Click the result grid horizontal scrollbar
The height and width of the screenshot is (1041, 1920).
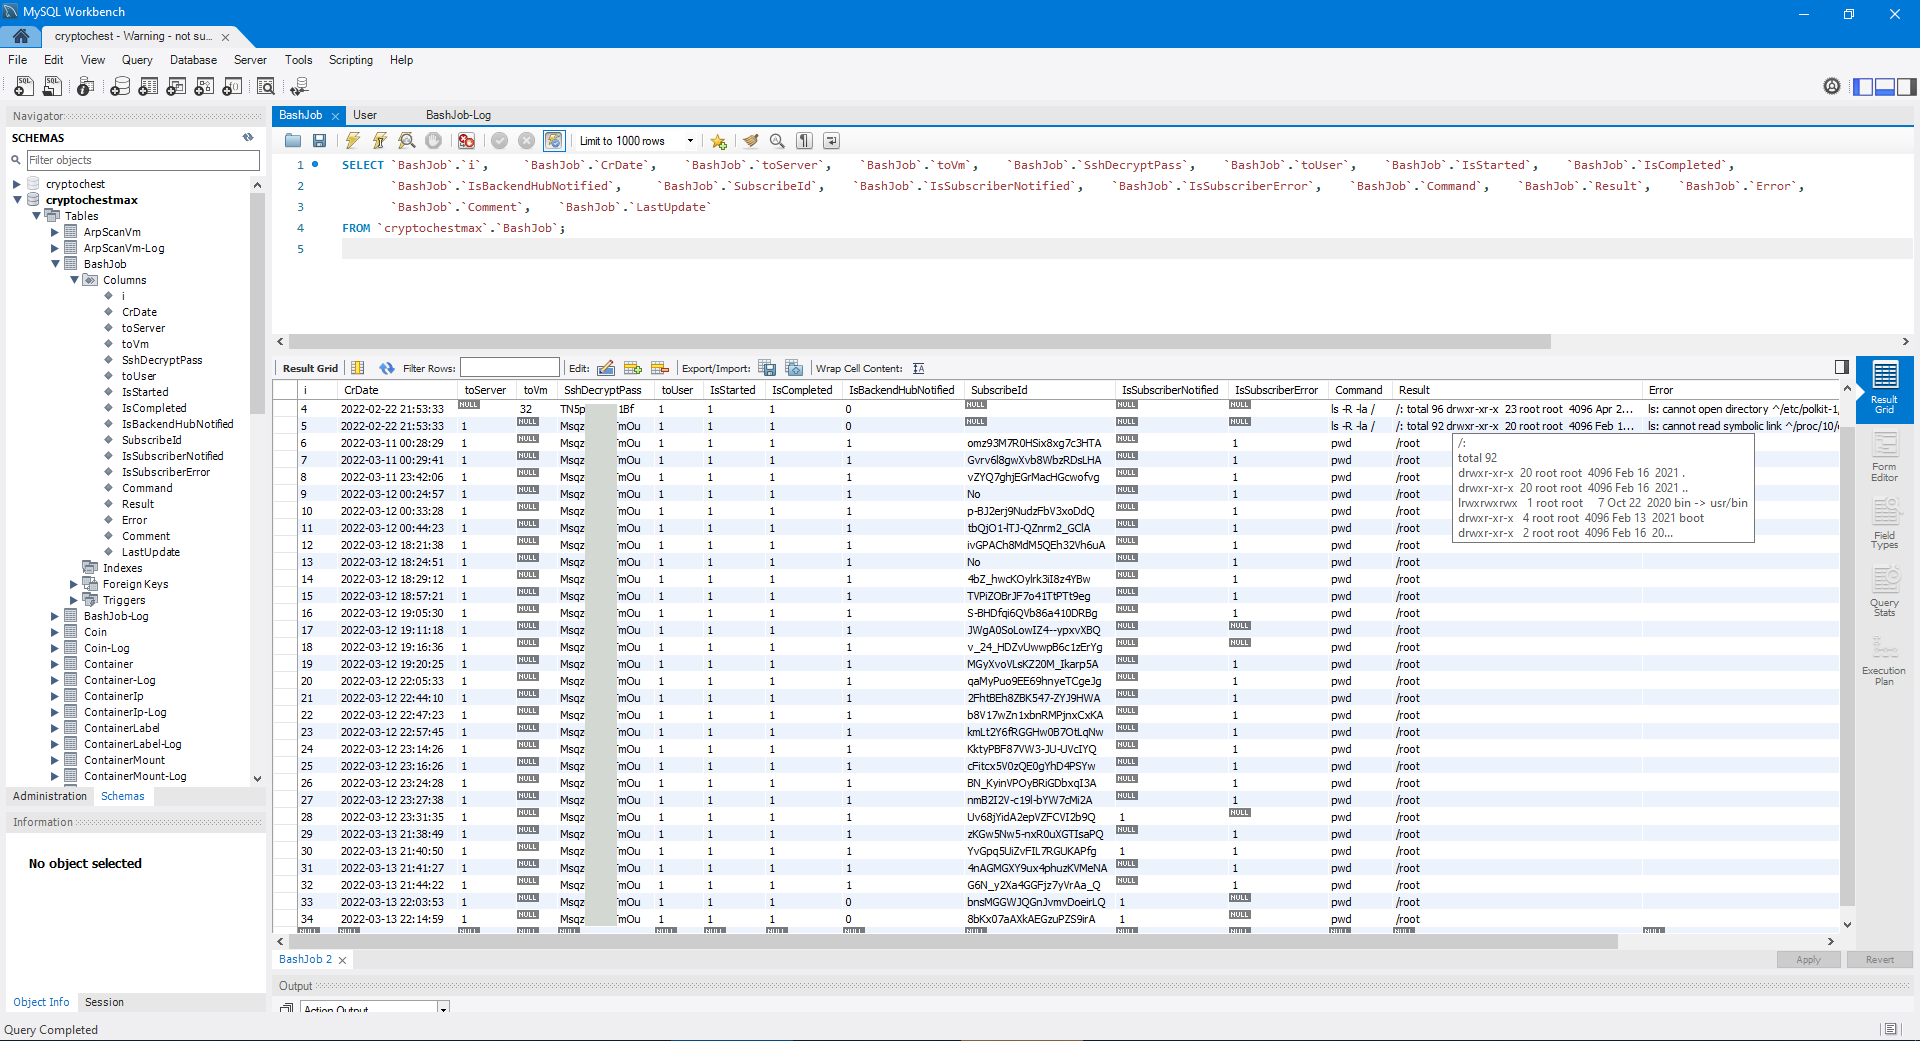pyautogui.click(x=953, y=941)
